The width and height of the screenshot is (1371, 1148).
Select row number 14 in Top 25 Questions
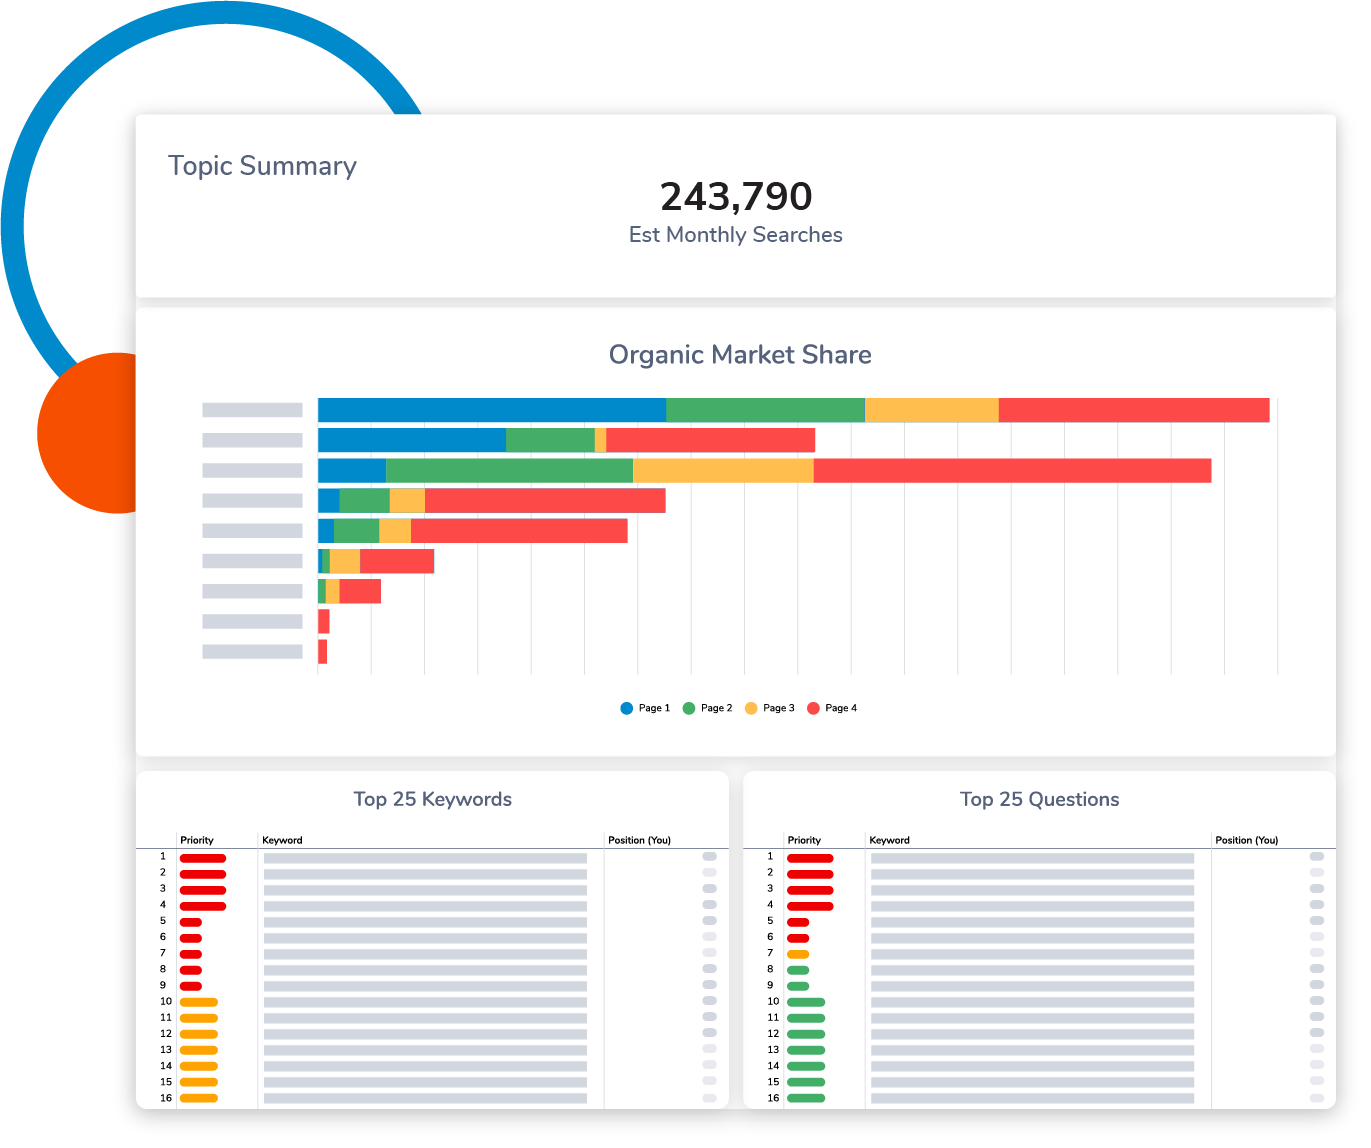point(773,1066)
